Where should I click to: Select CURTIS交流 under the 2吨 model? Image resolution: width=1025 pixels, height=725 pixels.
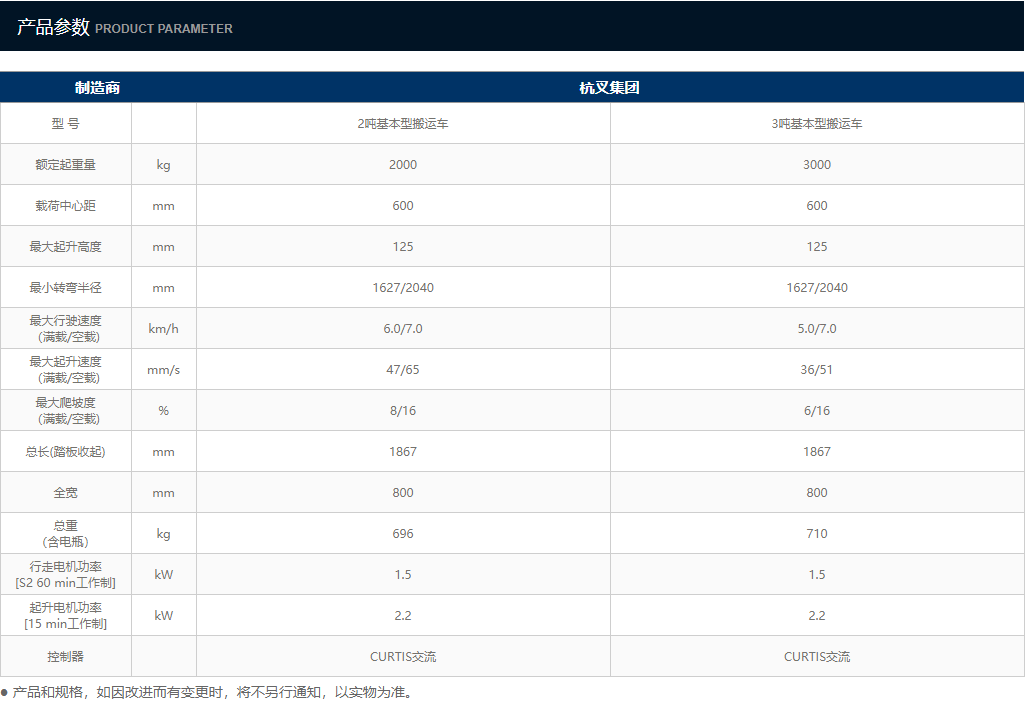click(403, 657)
